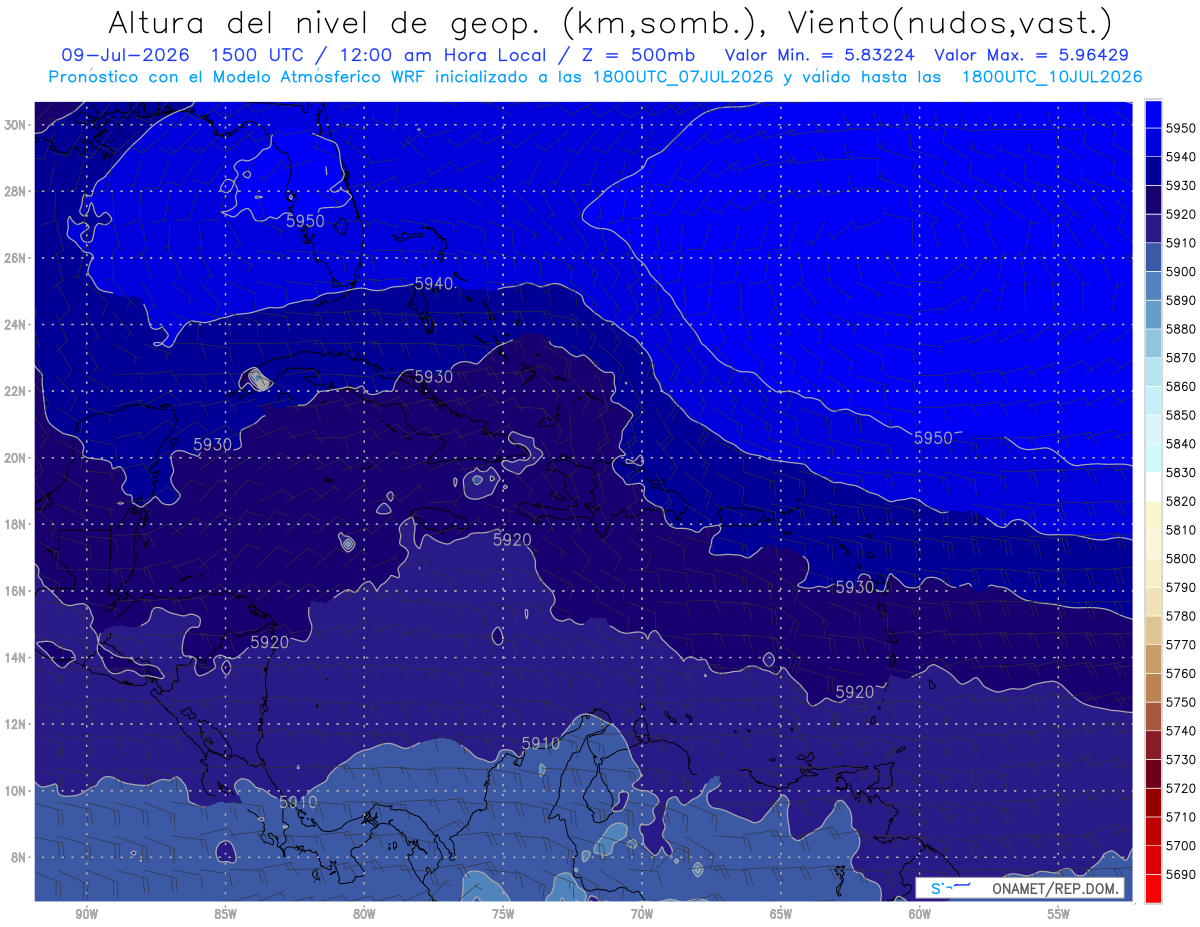The width and height of the screenshot is (1200, 927).
Task: Click the tan legend swatch between 5760 and 5770
Action: pyautogui.click(x=1153, y=659)
